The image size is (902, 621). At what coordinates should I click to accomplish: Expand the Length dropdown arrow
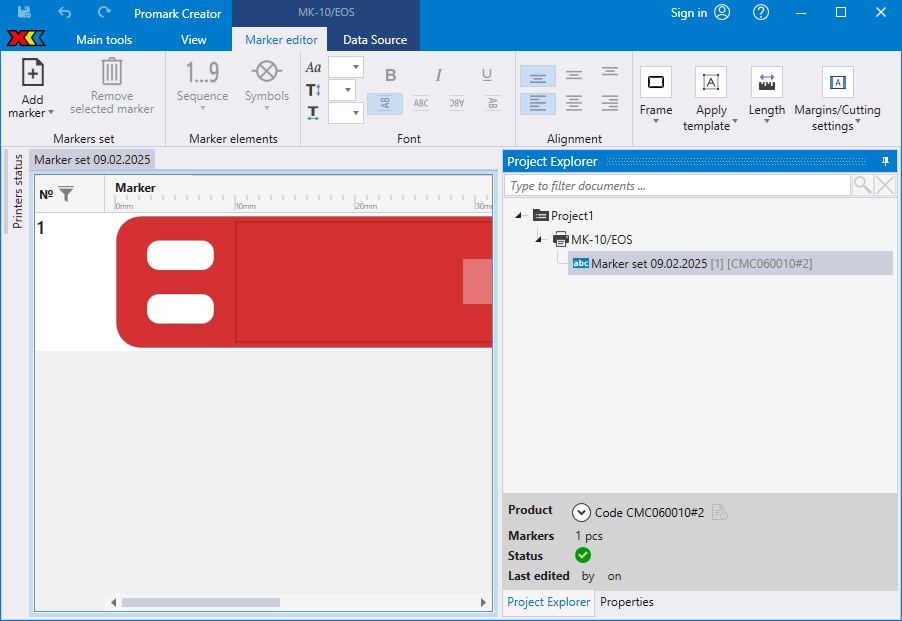click(767, 121)
